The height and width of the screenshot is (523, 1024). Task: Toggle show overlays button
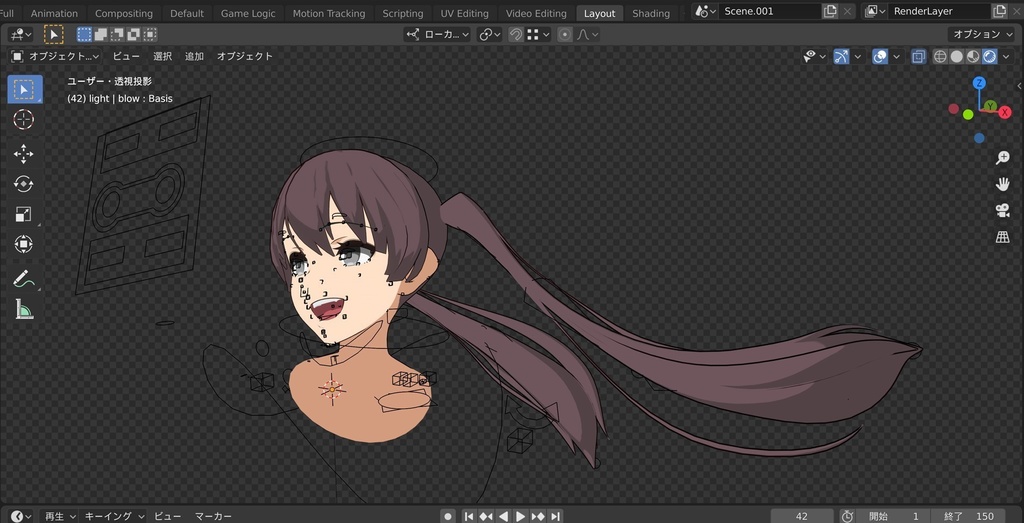[x=880, y=57]
